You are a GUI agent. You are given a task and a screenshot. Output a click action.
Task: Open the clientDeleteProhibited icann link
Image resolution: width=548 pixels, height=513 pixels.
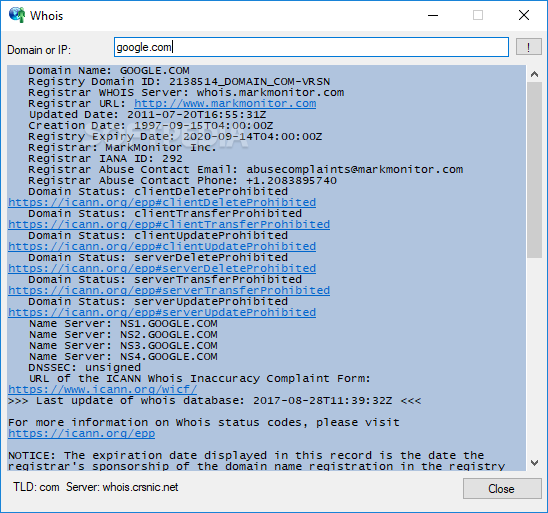click(x=162, y=202)
